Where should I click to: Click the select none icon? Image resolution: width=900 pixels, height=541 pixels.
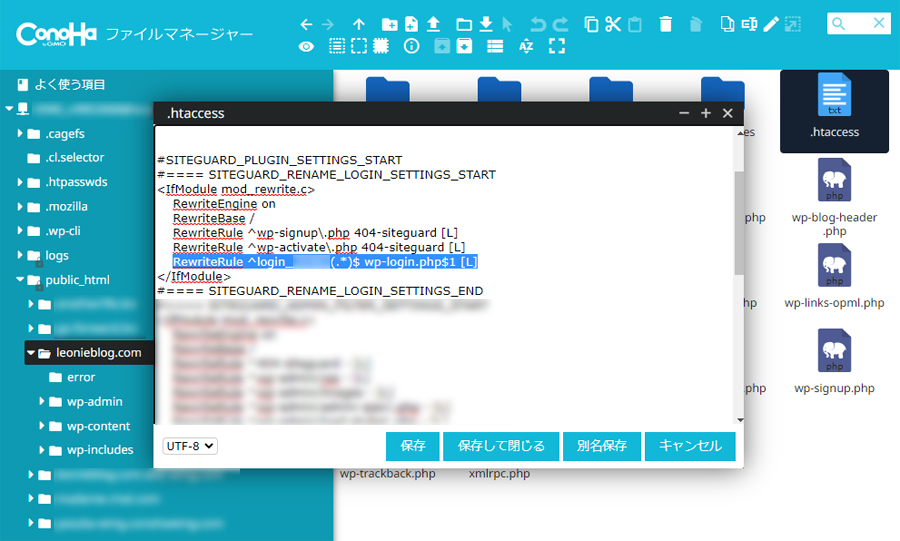(359, 46)
